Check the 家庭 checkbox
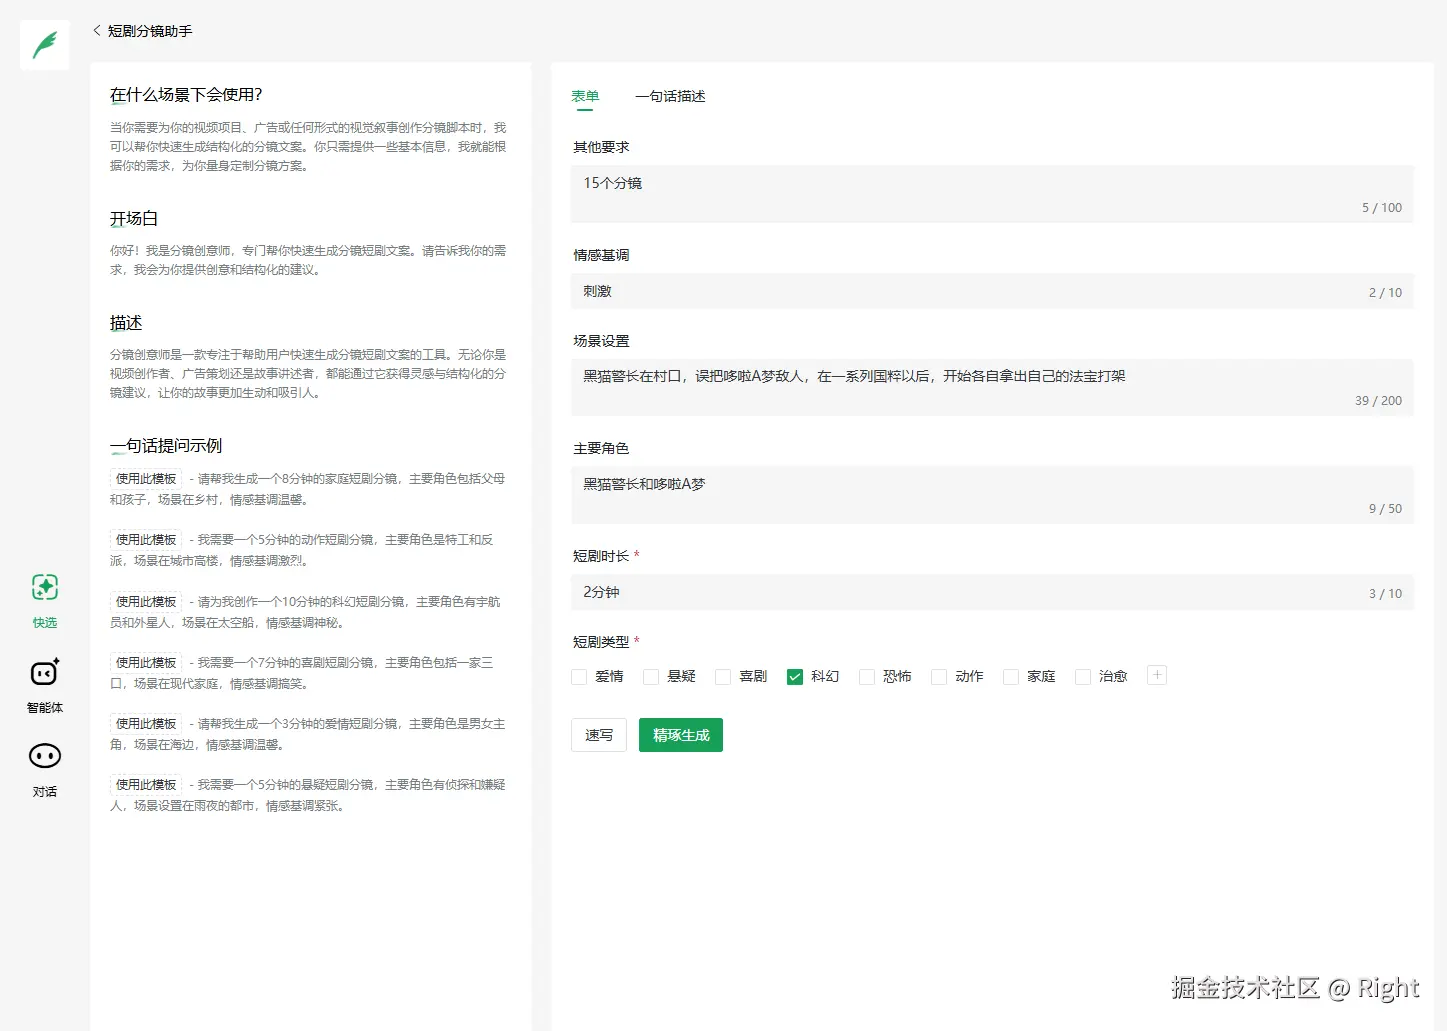This screenshot has height=1031, width=1447. click(1011, 677)
